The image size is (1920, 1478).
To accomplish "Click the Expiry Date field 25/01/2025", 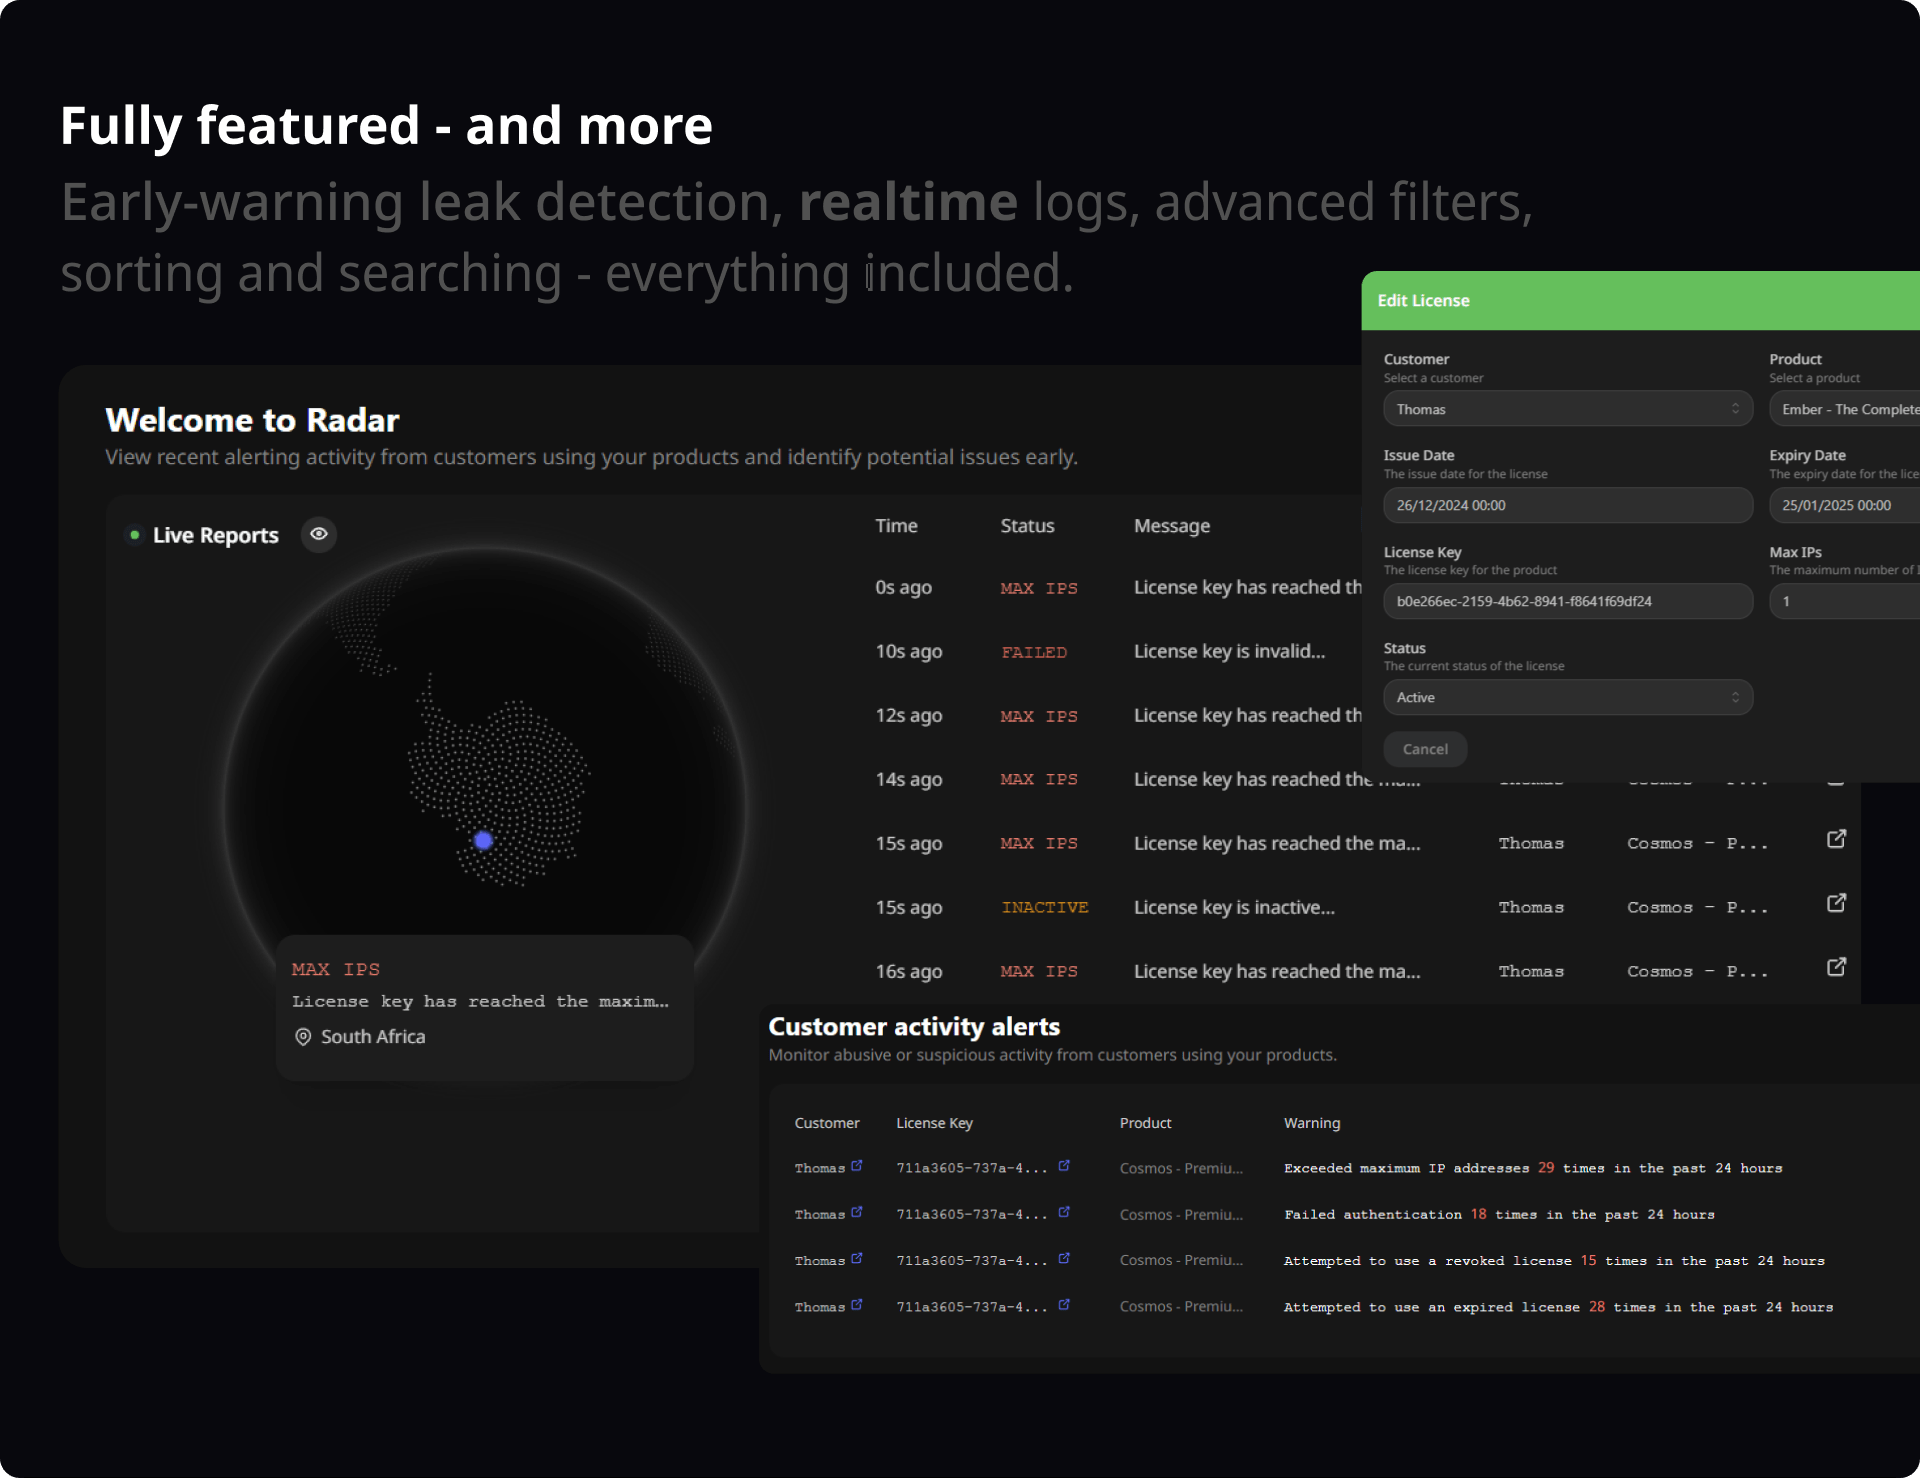I will tap(1845, 505).
